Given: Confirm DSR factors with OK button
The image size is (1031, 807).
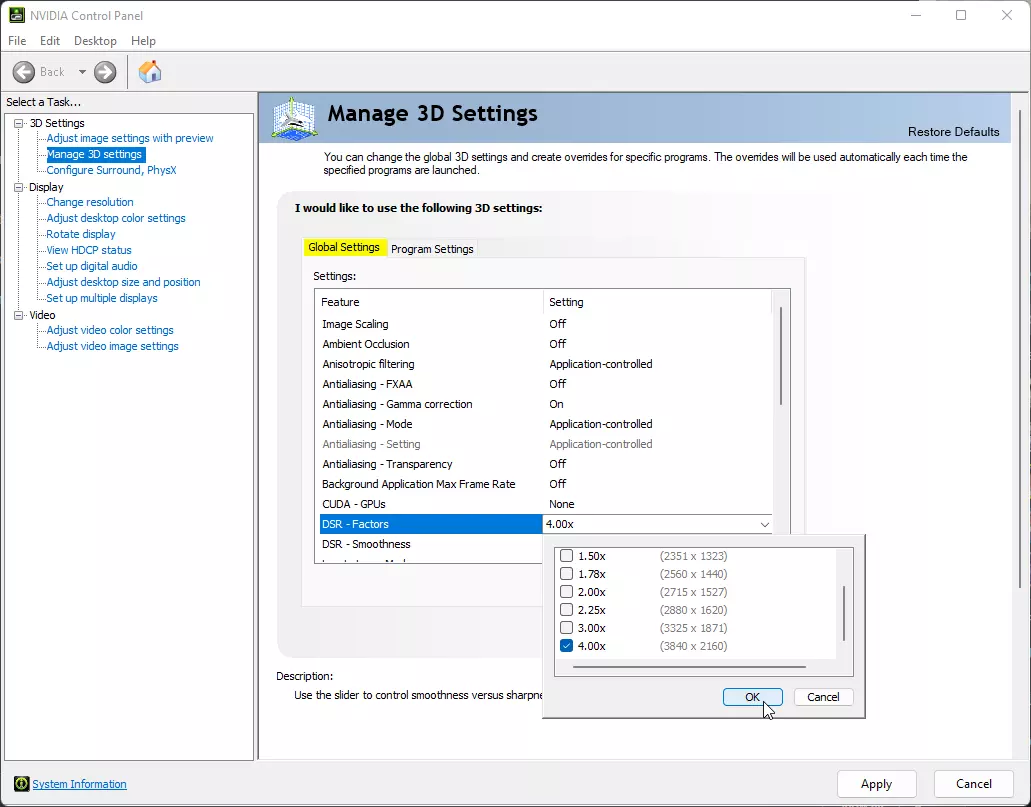Looking at the screenshot, I should (x=752, y=697).
